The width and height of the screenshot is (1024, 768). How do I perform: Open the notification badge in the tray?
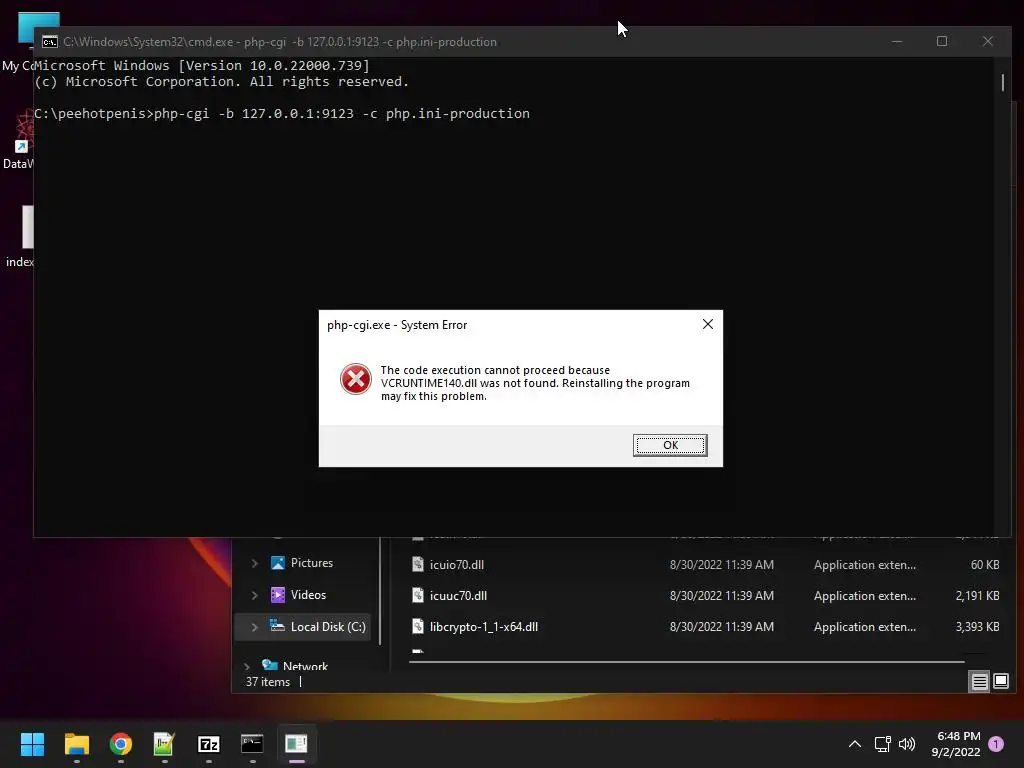[x=996, y=744]
